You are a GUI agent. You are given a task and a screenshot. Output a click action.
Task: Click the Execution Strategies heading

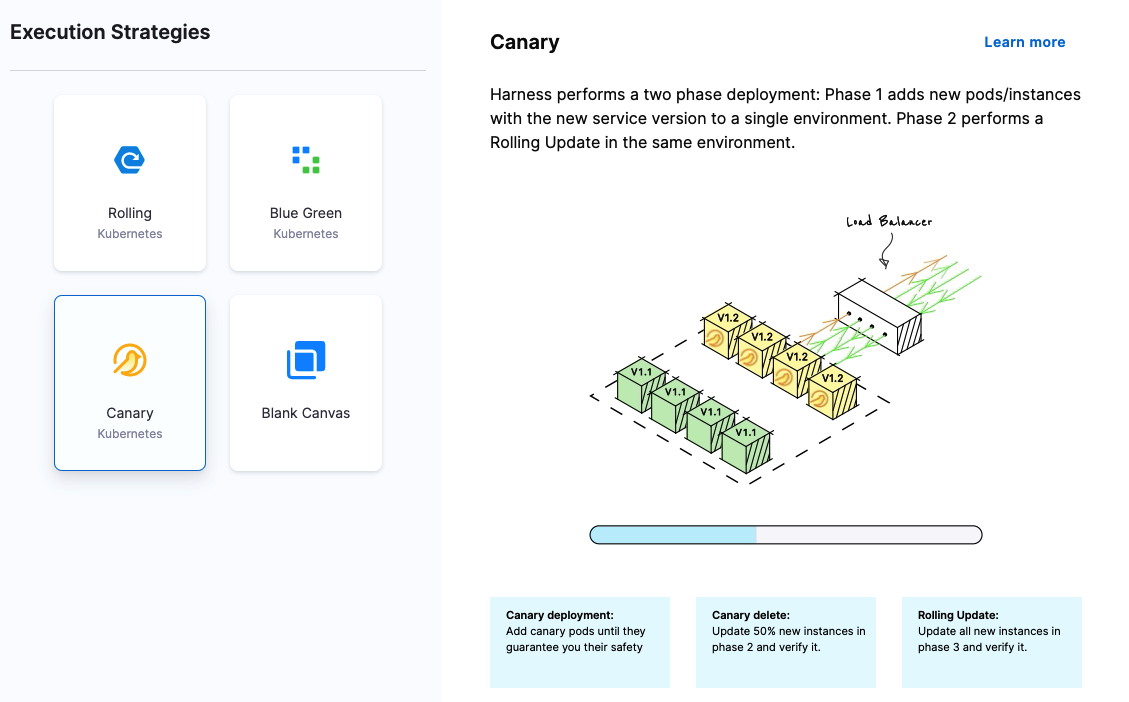point(110,32)
